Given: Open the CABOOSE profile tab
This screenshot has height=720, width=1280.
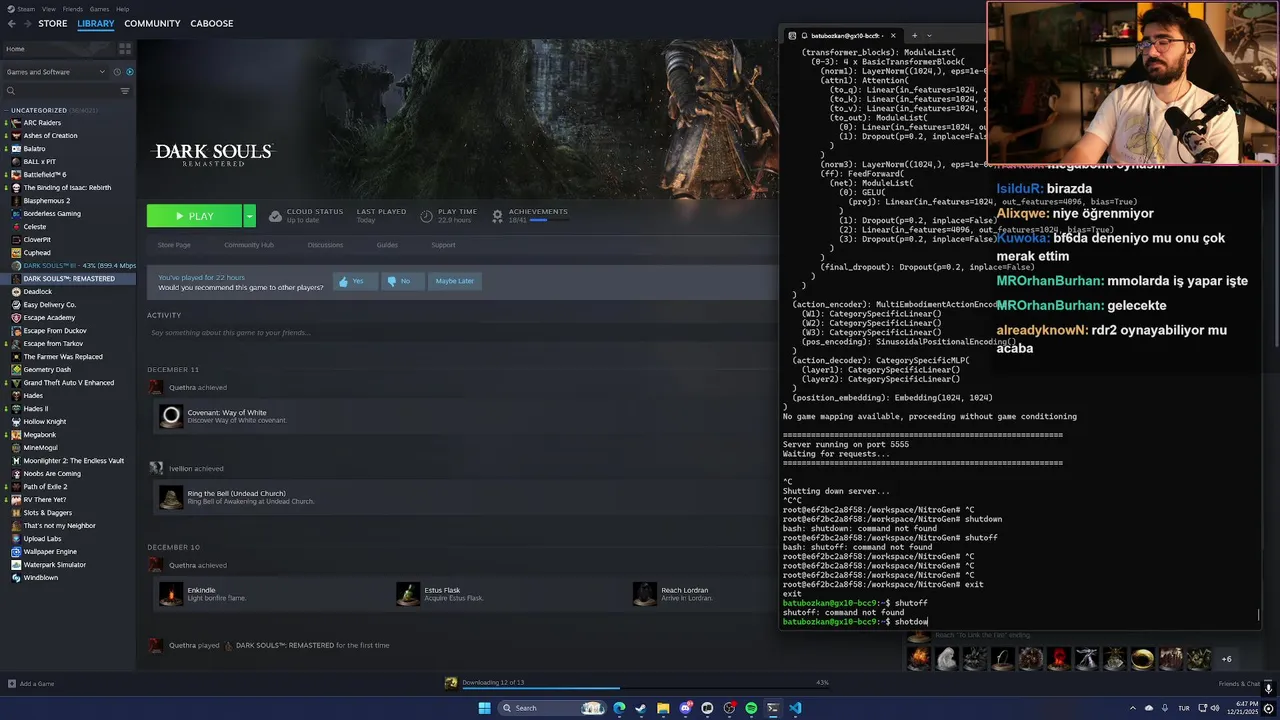Looking at the screenshot, I should coord(212,23).
